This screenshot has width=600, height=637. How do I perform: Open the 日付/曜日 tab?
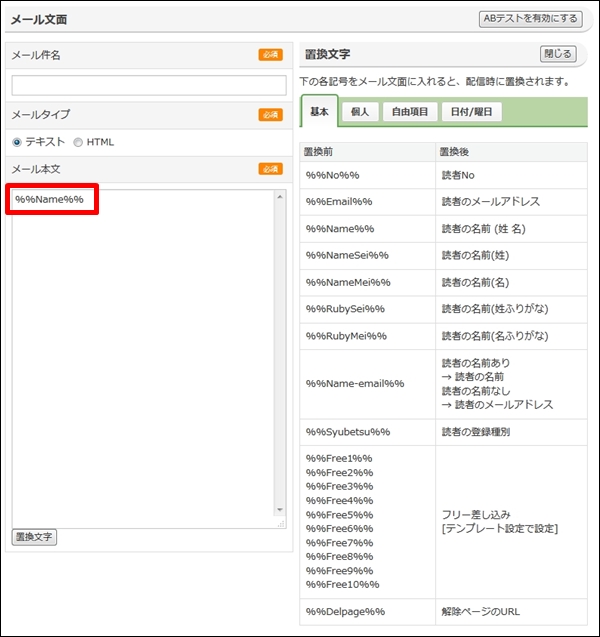click(x=471, y=112)
